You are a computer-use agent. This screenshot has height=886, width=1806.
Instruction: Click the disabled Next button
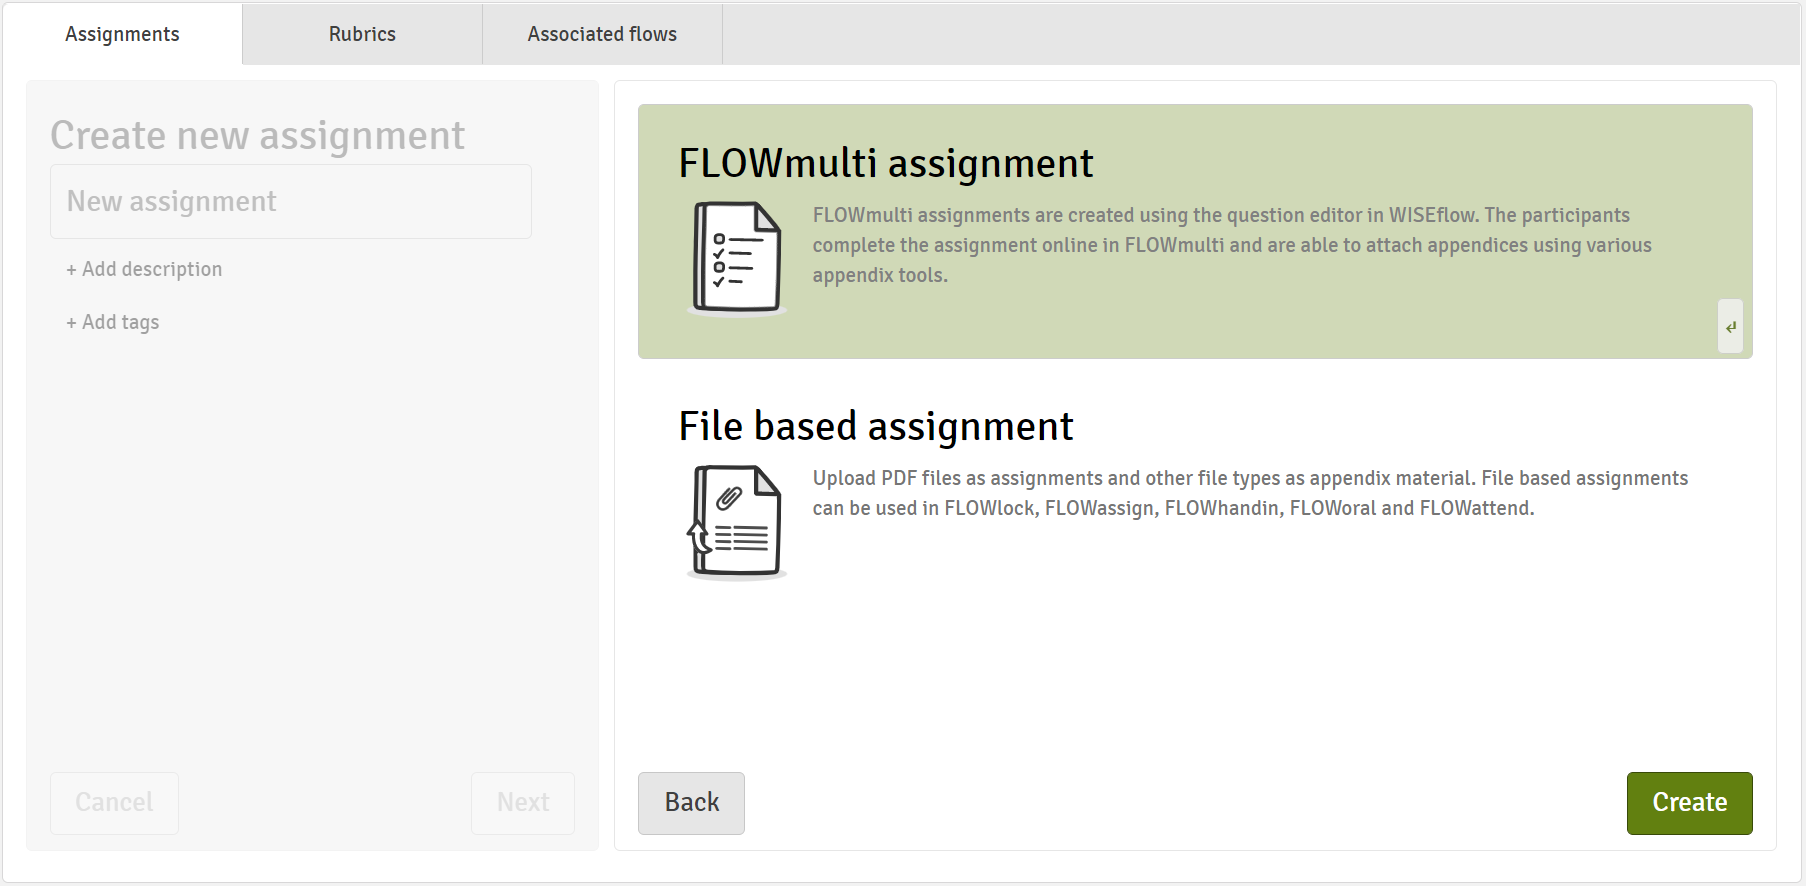[523, 803]
